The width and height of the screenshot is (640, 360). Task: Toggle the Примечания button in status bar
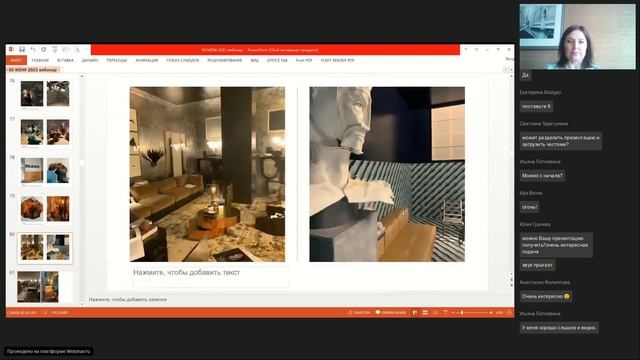[391, 313]
